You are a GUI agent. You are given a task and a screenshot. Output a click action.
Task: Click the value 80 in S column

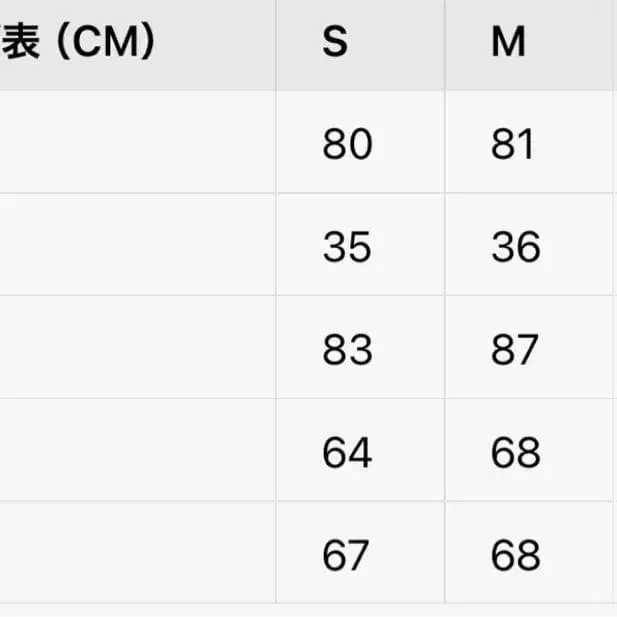[x=347, y=145]
